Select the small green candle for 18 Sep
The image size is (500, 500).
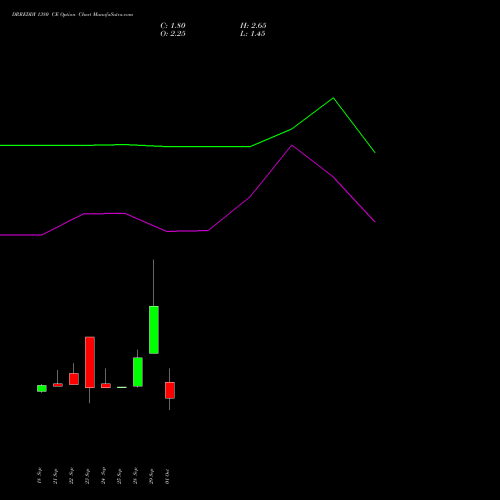point(42,388)
